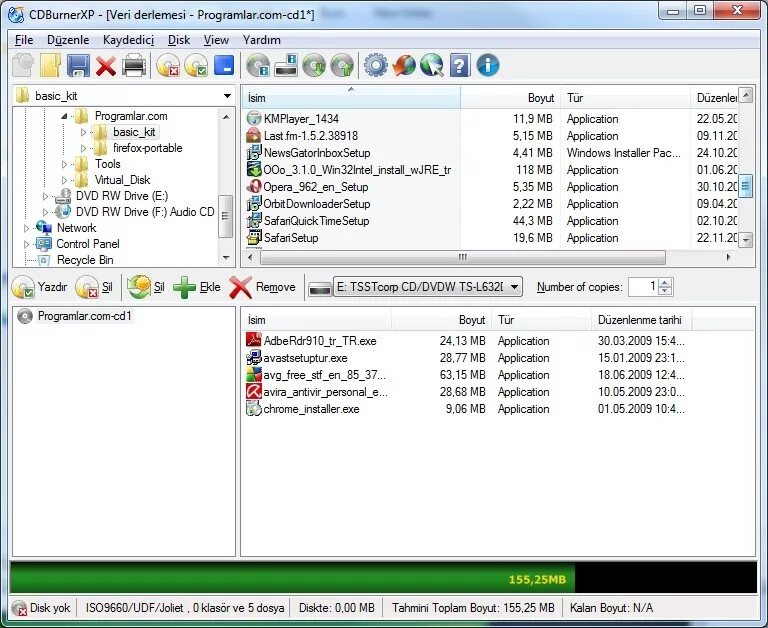Screen dimensions: 768x628
Task: Click the new compilation page icon
Action: pos(23,66)
